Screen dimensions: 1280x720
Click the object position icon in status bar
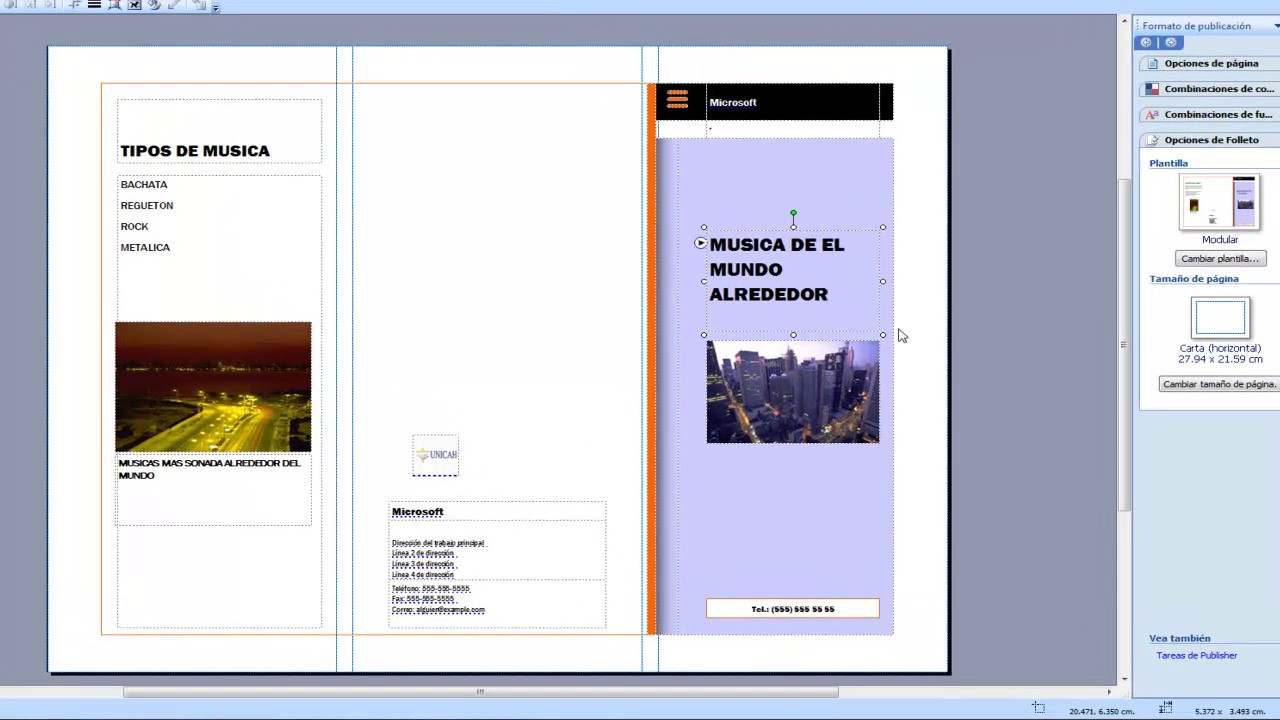(1038, 708)
